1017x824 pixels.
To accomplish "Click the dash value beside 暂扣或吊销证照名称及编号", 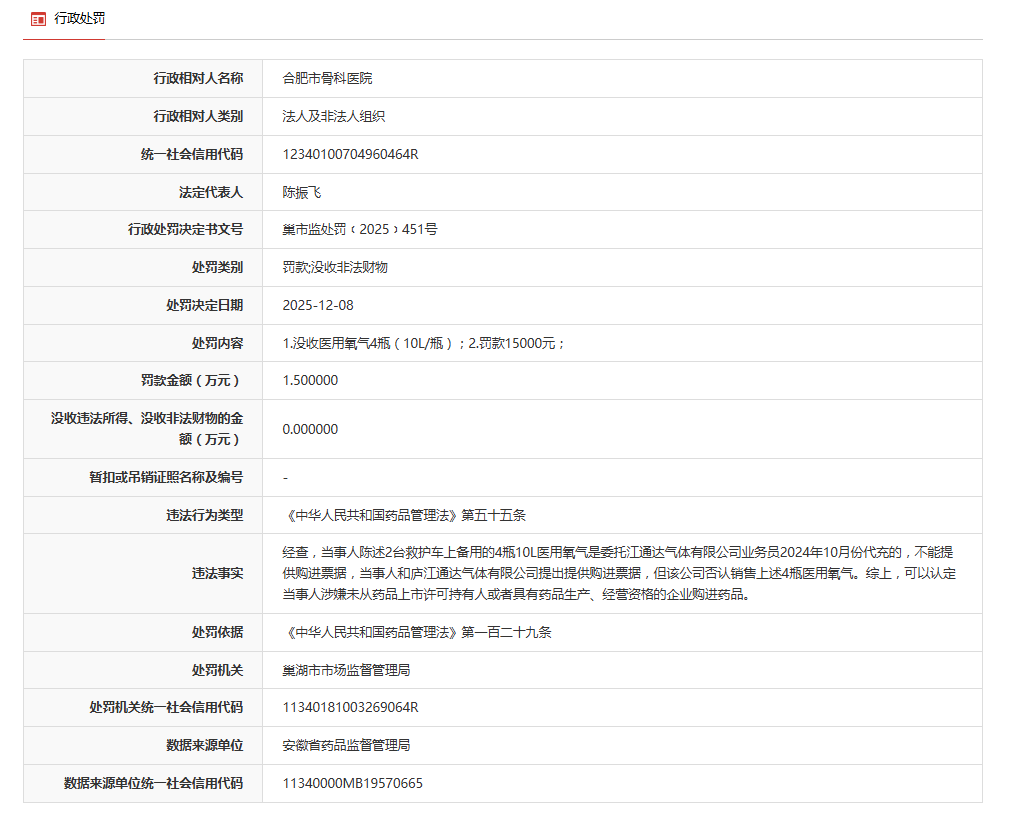I will pyautogui.click(x=285, y=478).
